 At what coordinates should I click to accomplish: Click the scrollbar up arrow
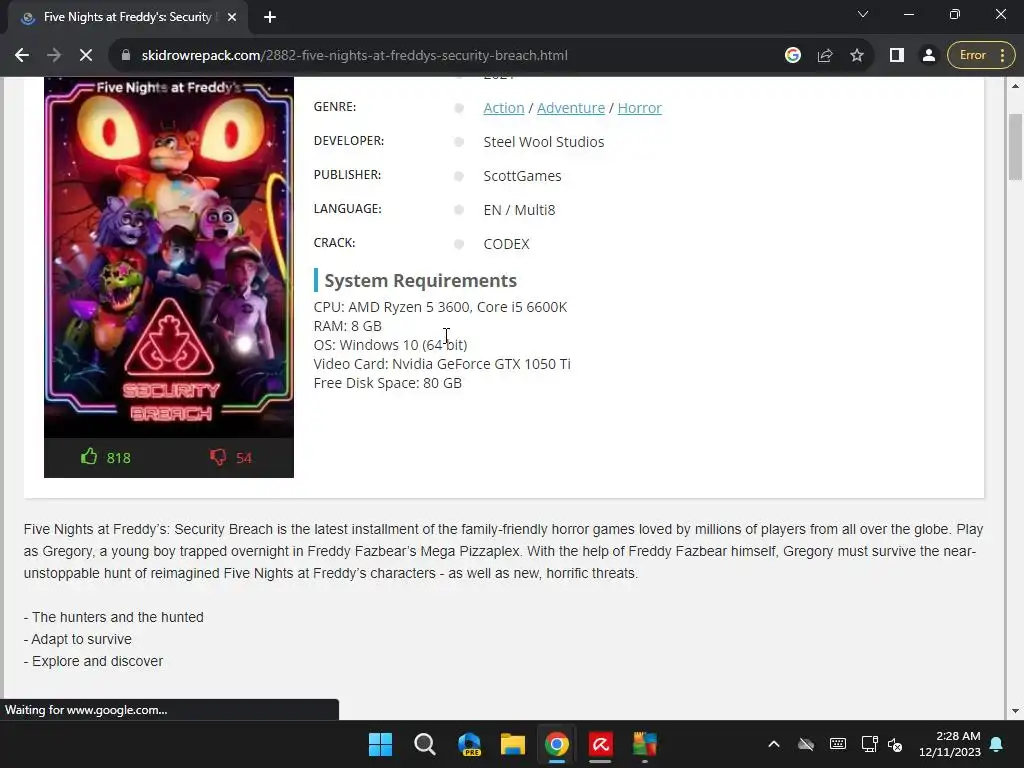click(1015, 86)
